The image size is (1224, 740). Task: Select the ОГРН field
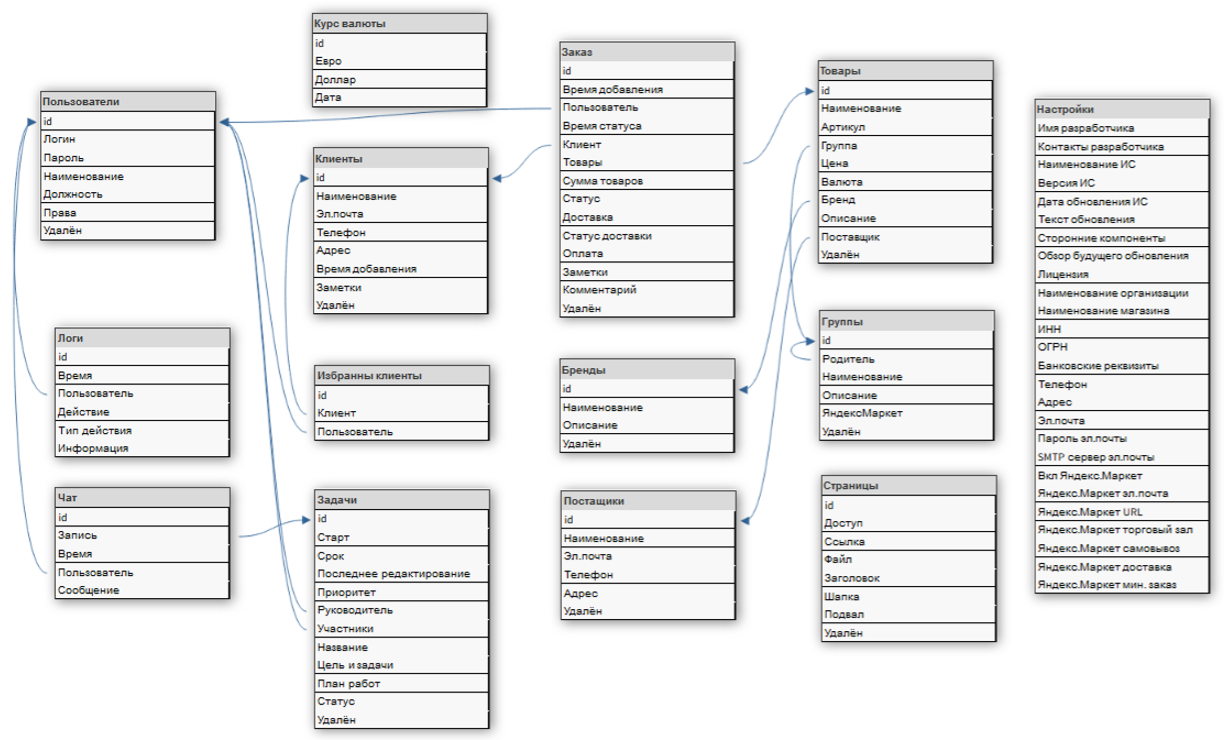(x=1122, y=347)
